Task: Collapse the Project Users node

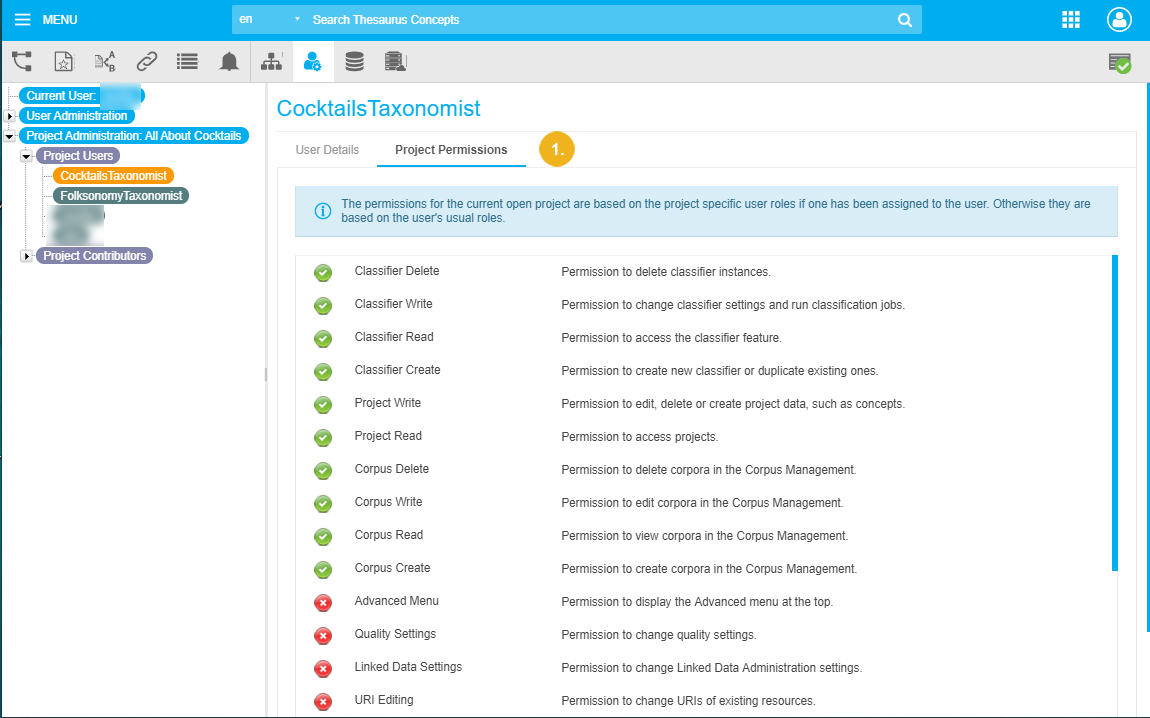Action: 27,156
